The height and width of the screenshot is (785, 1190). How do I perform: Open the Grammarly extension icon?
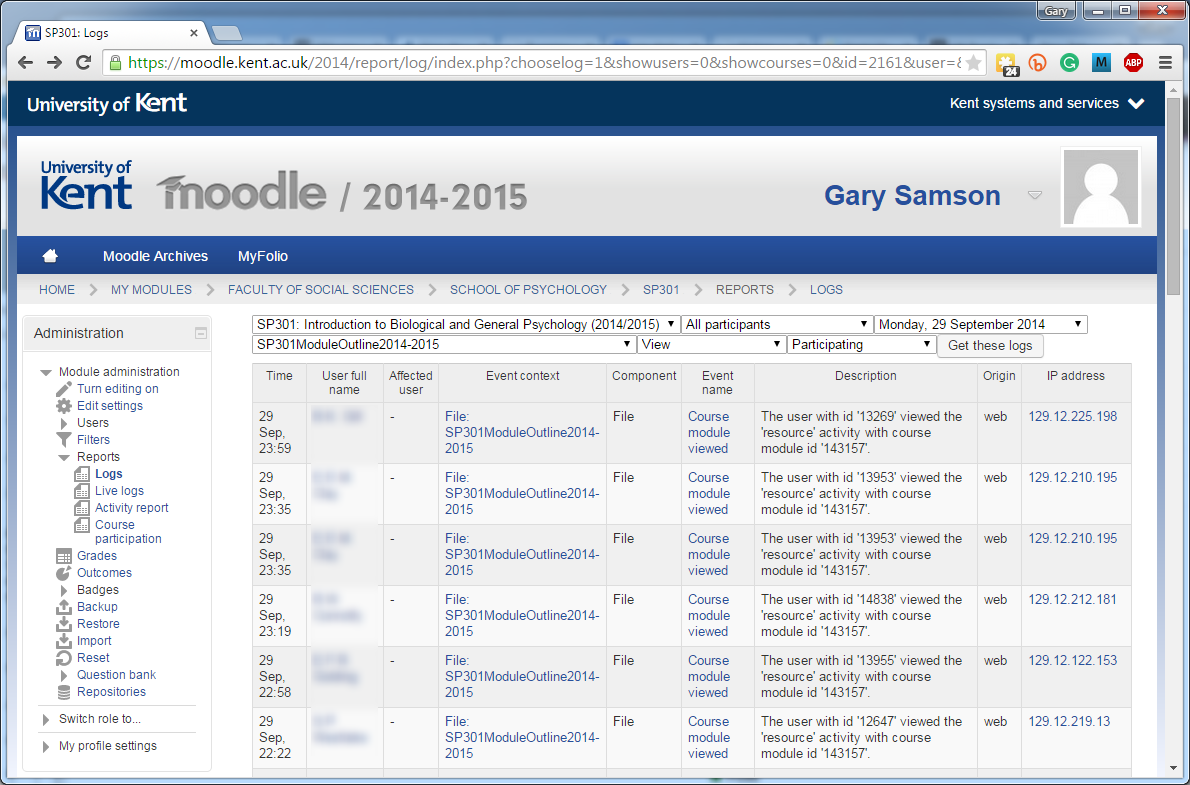pos(1069,62)
